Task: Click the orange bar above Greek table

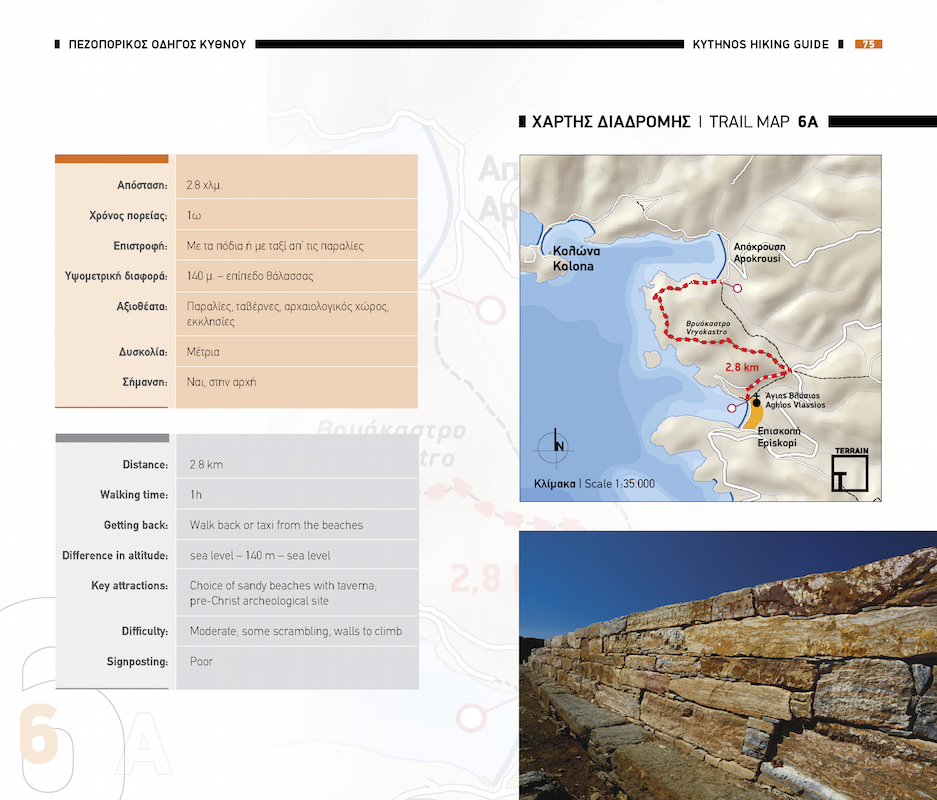Action: (111, 158)
